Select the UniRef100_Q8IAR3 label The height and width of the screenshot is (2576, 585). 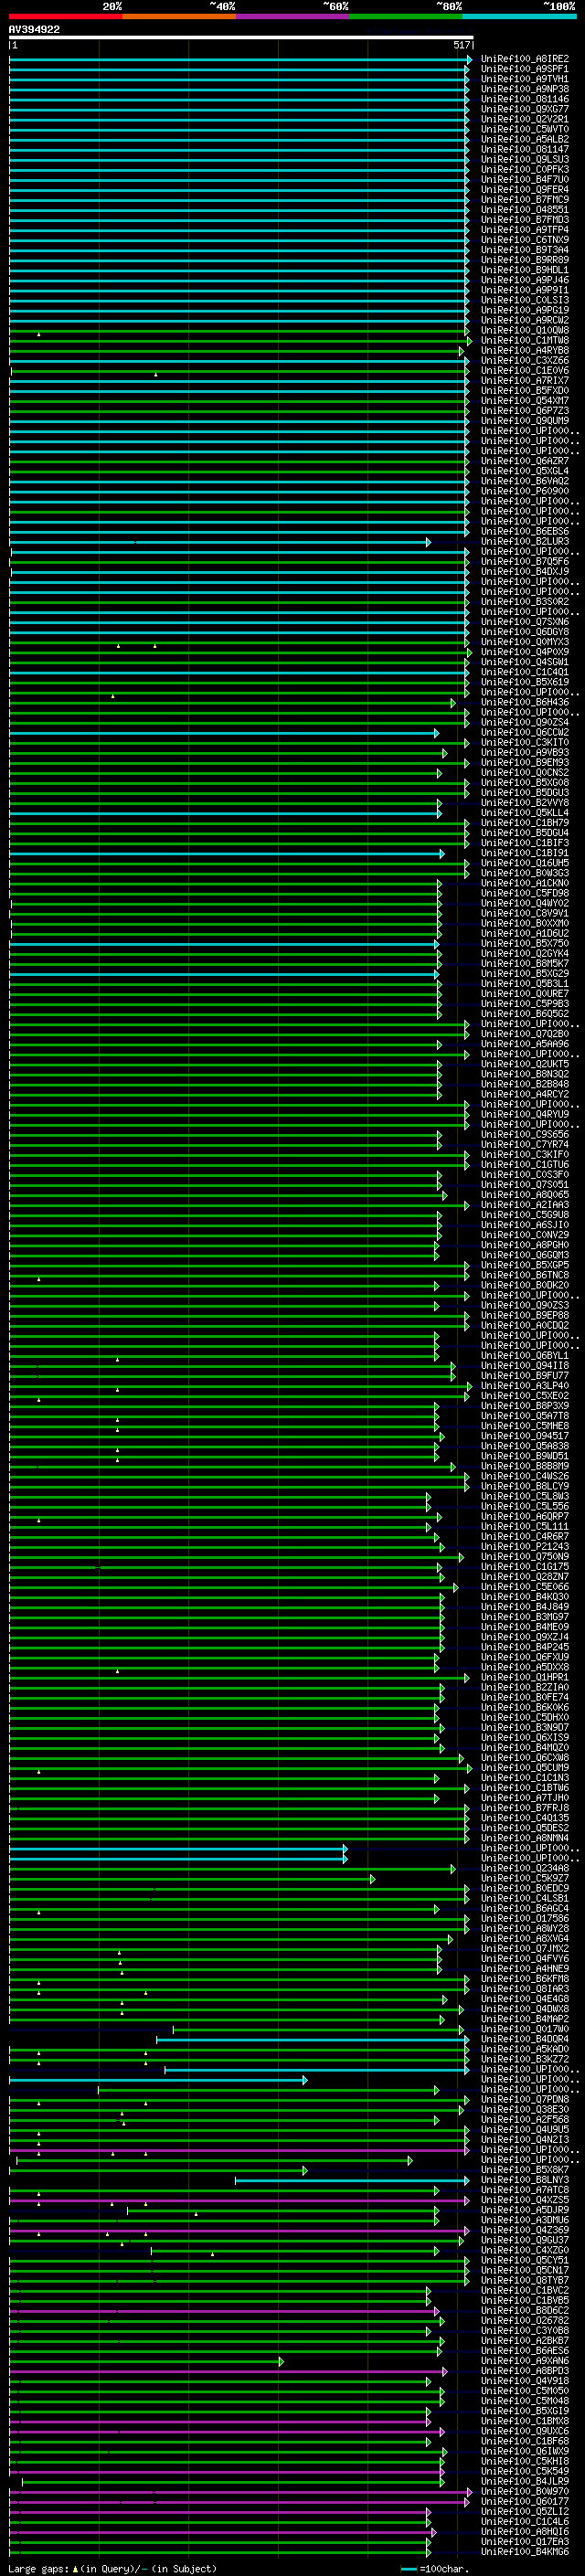point(525,1988)
